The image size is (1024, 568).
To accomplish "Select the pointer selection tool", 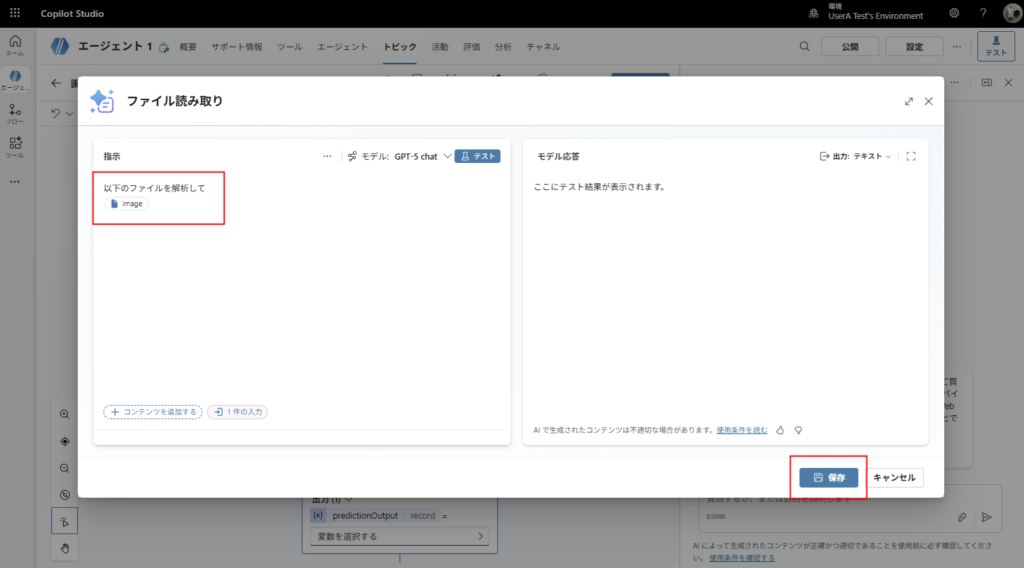I will 65,522.
